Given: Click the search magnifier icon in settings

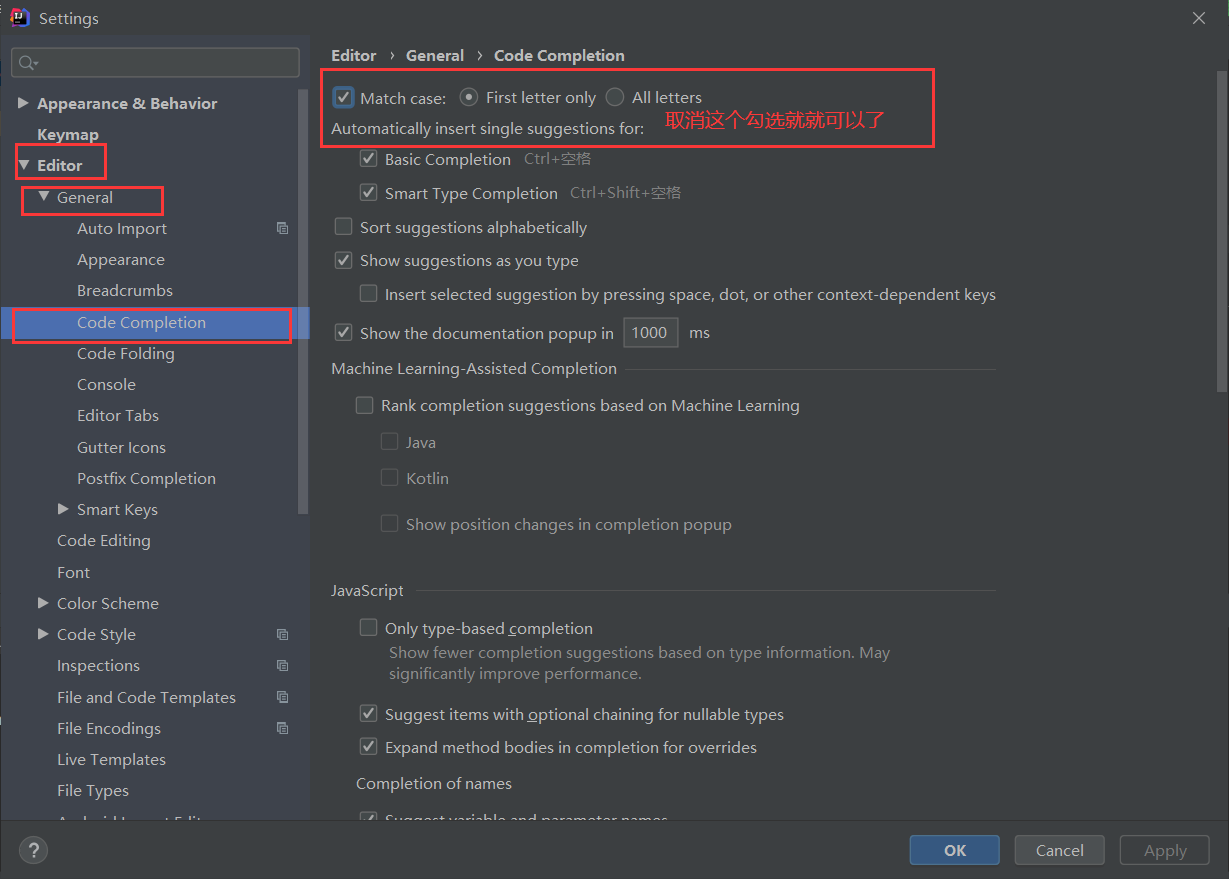Looking at the screenshot, I should pyautogui.click(x=27, y=63).
